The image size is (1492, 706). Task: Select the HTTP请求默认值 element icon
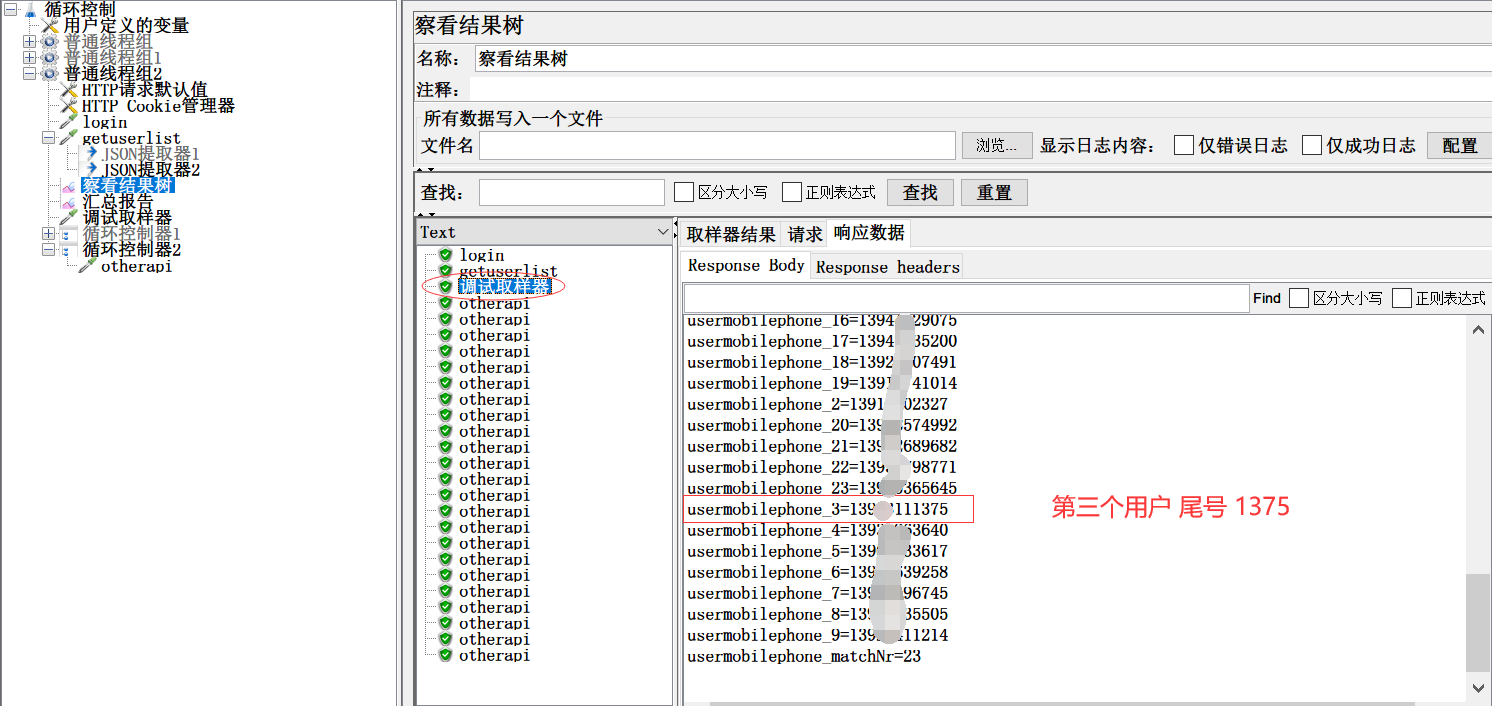[68, 90]
